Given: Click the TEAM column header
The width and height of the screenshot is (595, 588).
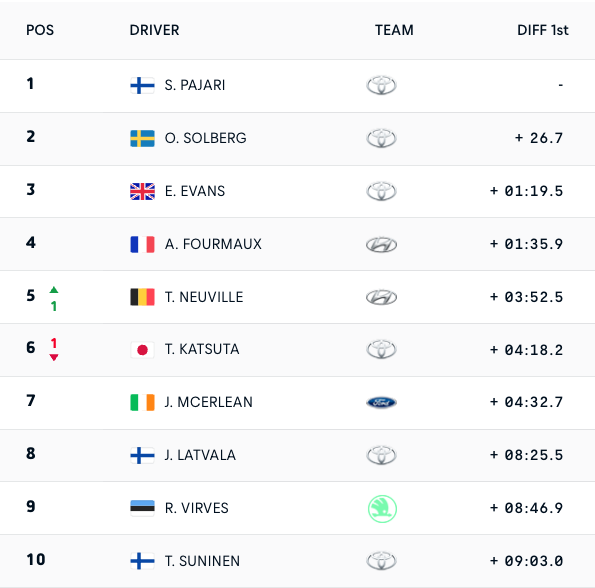Looking at the screenshot, I should point(394,30).
